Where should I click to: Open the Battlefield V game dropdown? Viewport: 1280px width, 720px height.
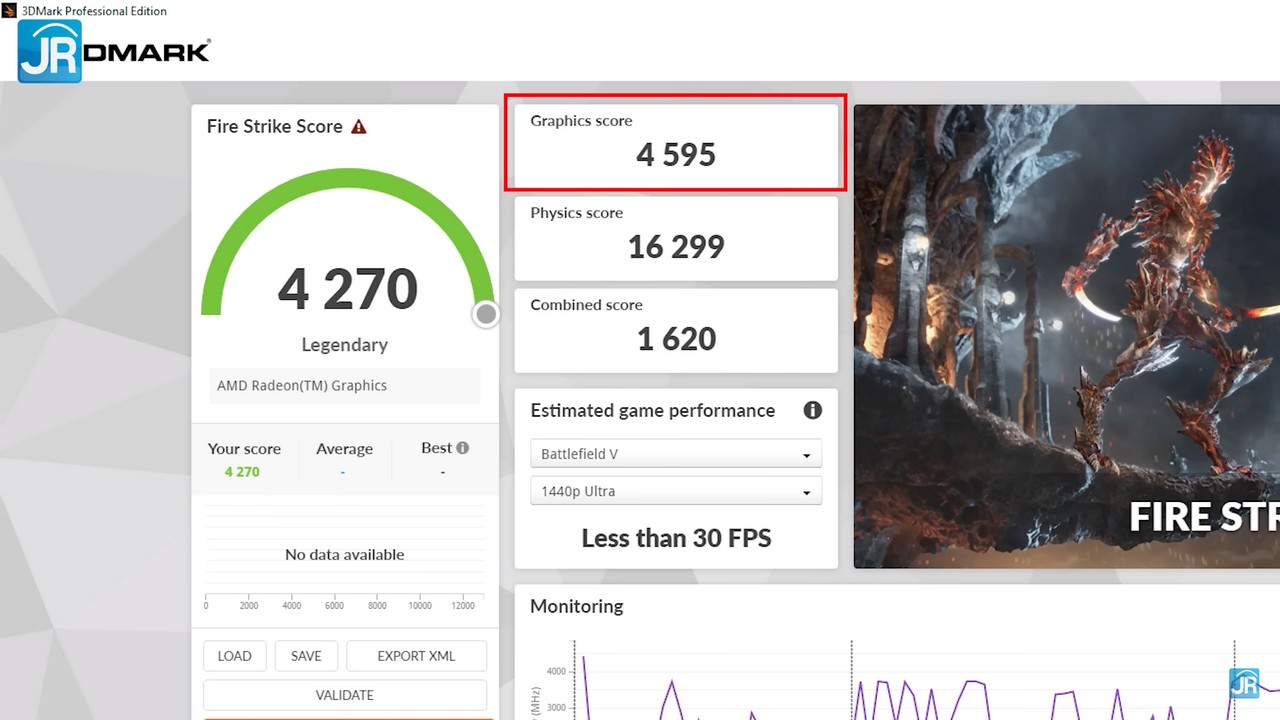tap(676, 454)
